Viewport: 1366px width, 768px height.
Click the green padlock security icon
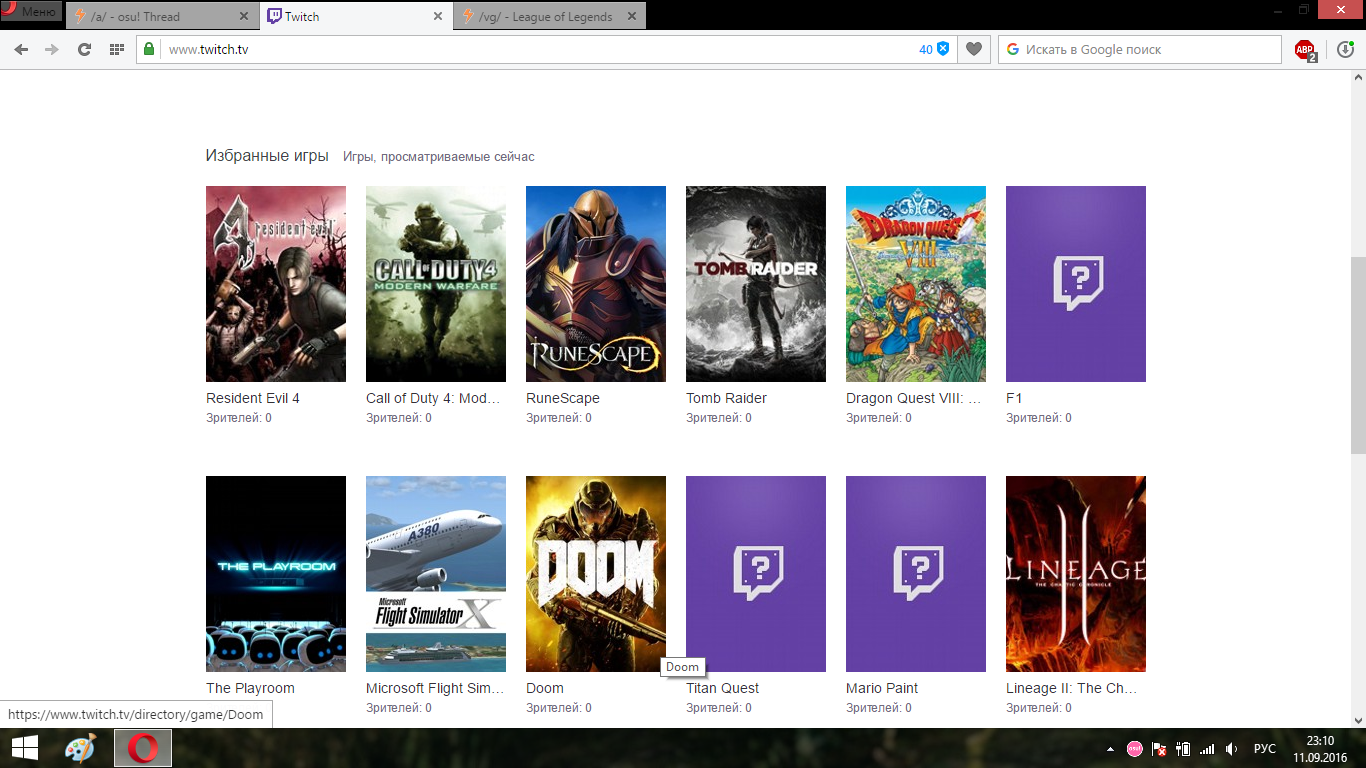pyautogui.click(x=150, y=49)
